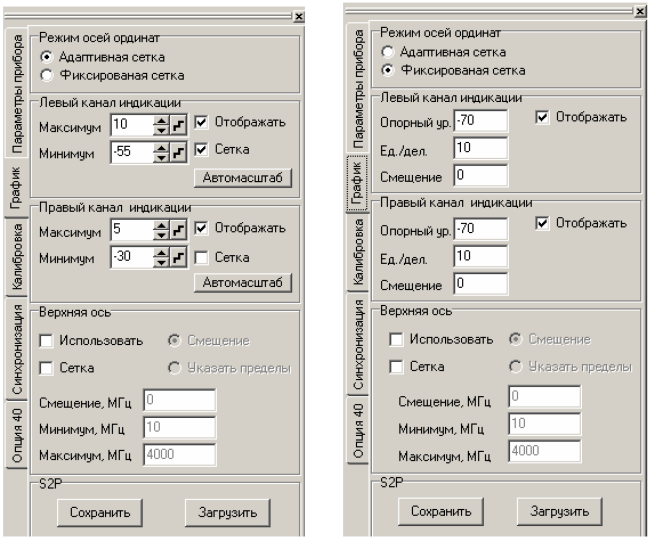The image size is (649, 538).
Task: Increase left channel Максимум with up arrow
Action: click(x=161, y=121)
